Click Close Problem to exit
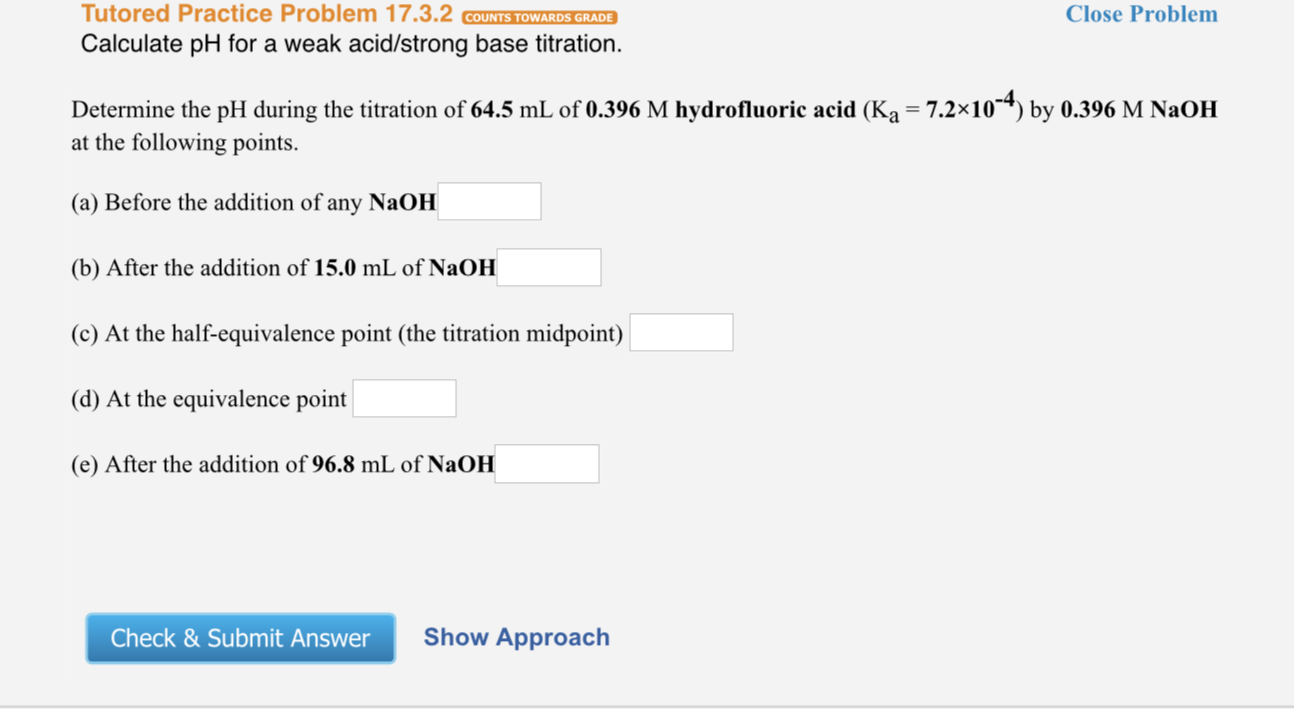This screenshot has height=712, width=1294. (1141, 14)
